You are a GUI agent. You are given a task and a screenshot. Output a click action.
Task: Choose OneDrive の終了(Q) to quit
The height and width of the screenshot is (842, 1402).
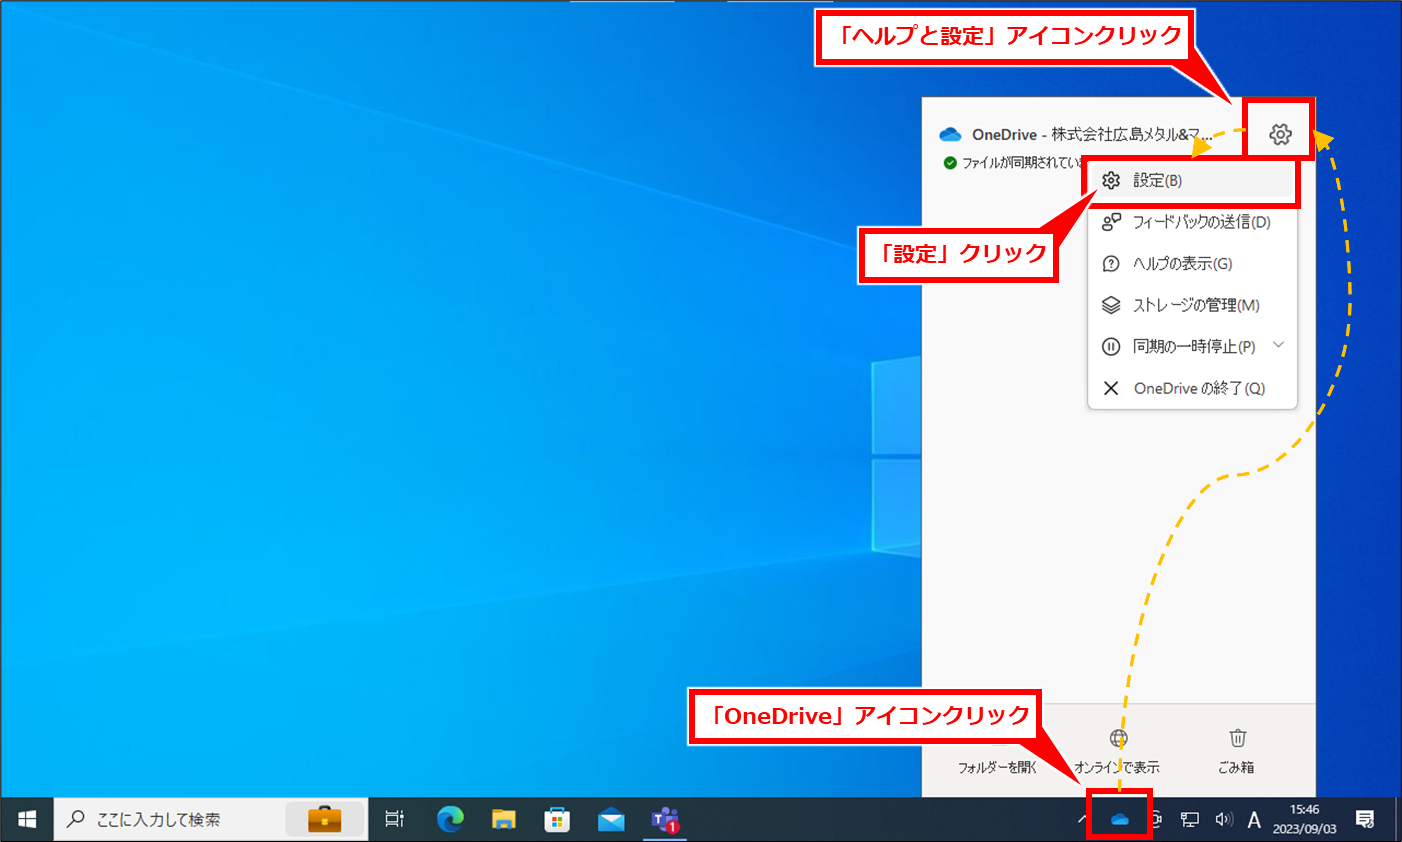click(1192, 388)
